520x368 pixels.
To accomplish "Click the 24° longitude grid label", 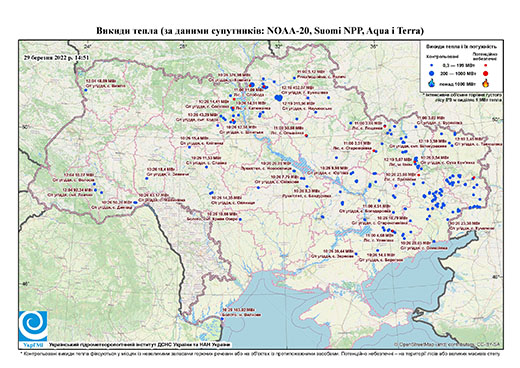I will tap(88, 46).
